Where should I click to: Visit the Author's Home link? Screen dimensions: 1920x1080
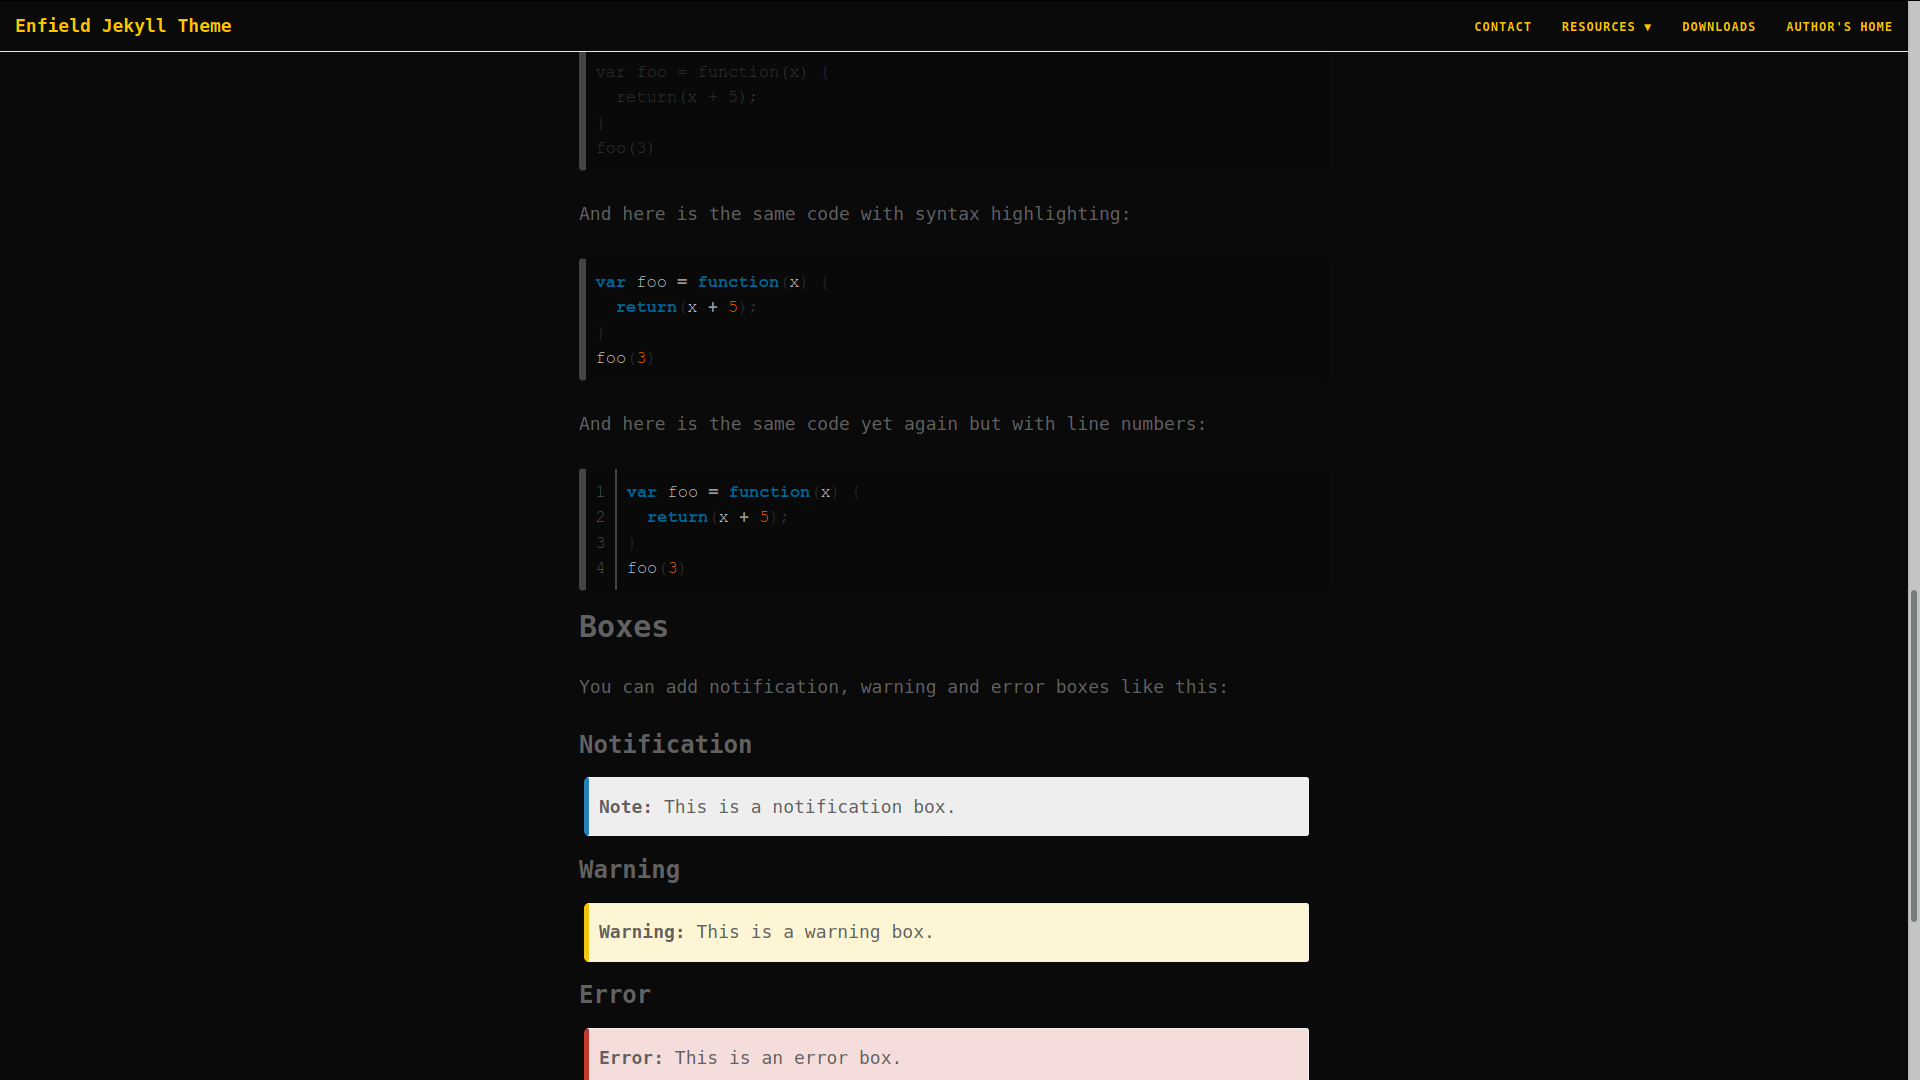1838,27
